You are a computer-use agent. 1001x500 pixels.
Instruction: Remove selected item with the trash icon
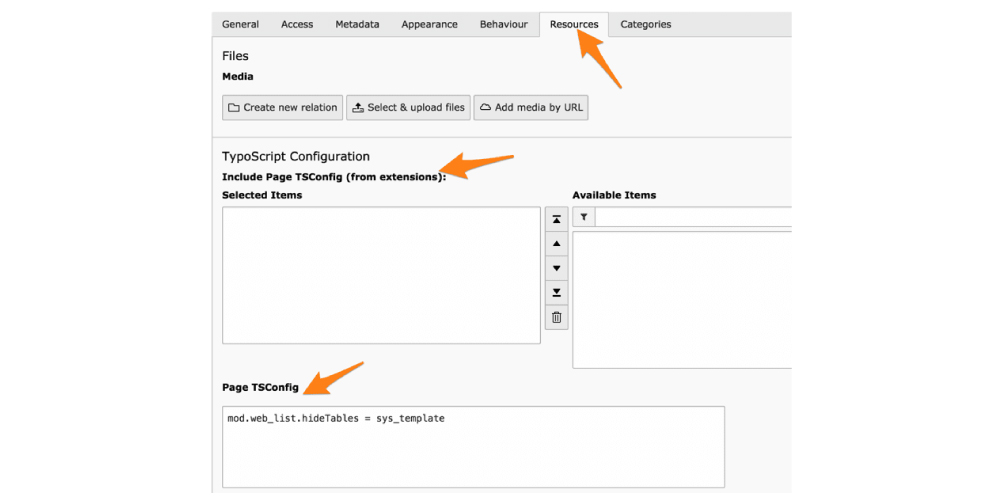557,318
